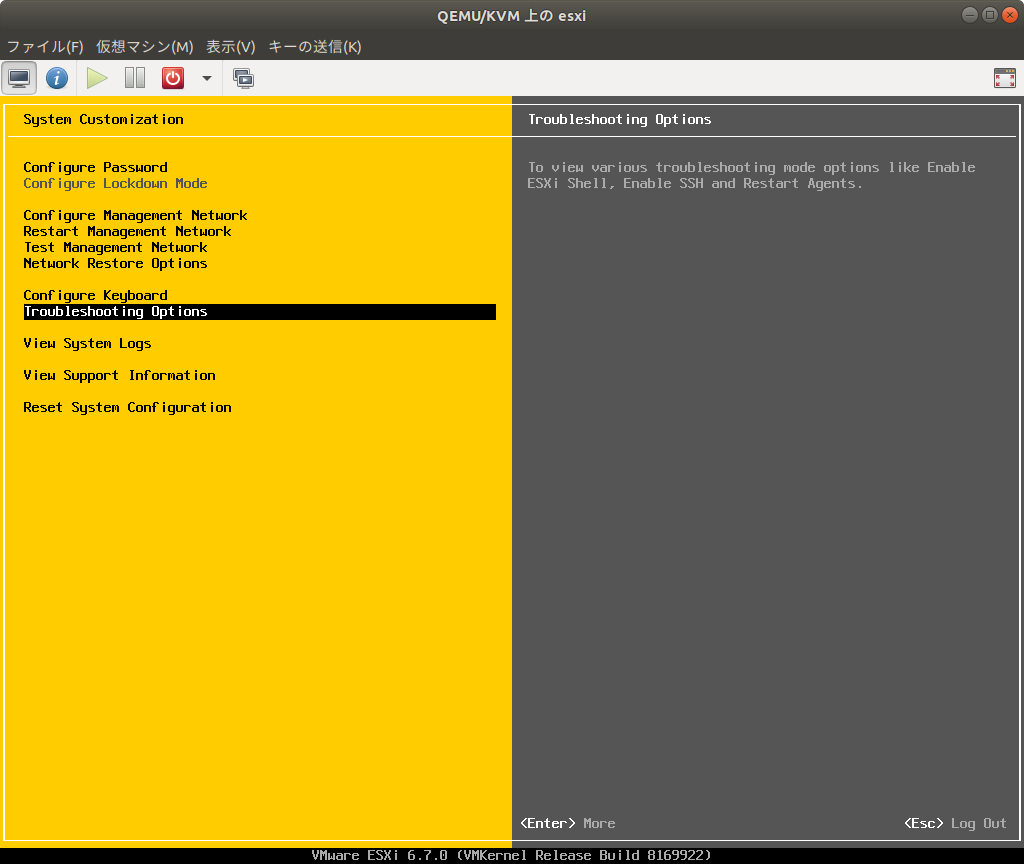
Task: Click VMware ESXi 6.7.0 build status text
Action: tap(511, 856)
